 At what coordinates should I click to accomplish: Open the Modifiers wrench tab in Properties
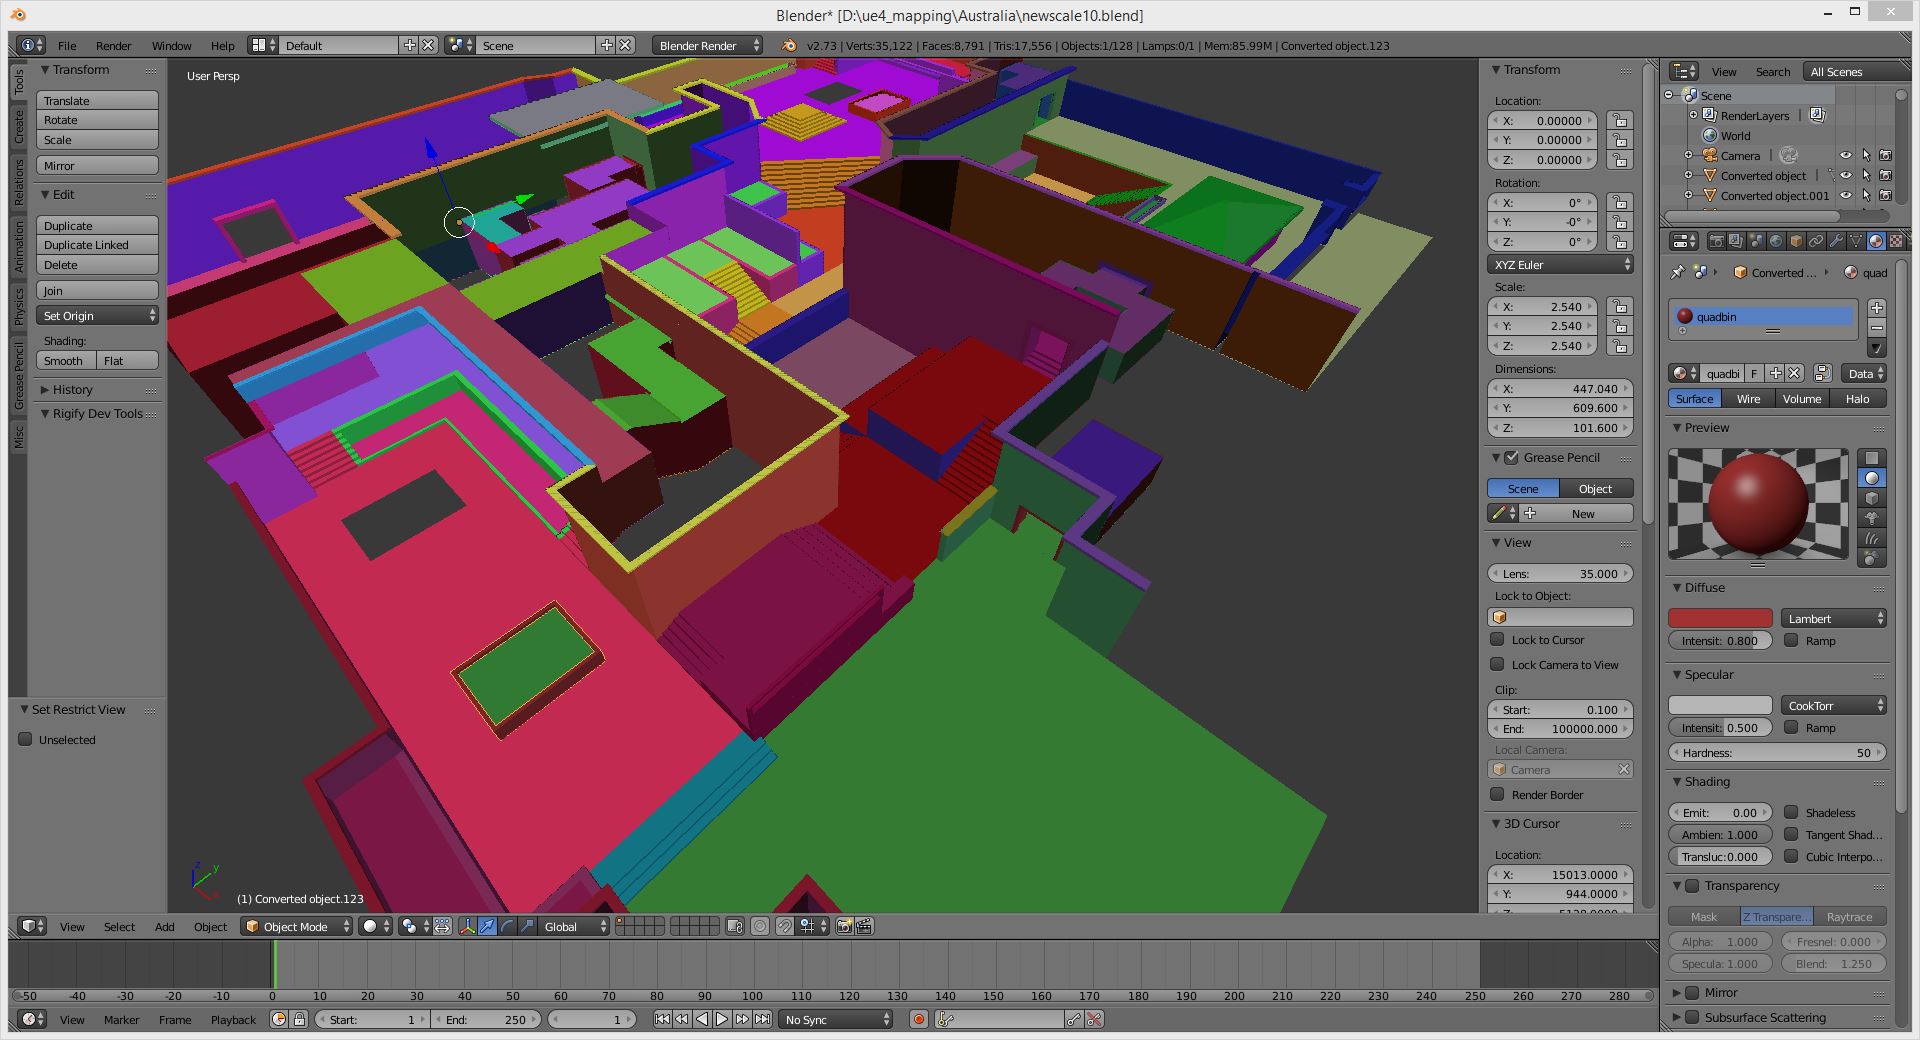[1836, 241]
